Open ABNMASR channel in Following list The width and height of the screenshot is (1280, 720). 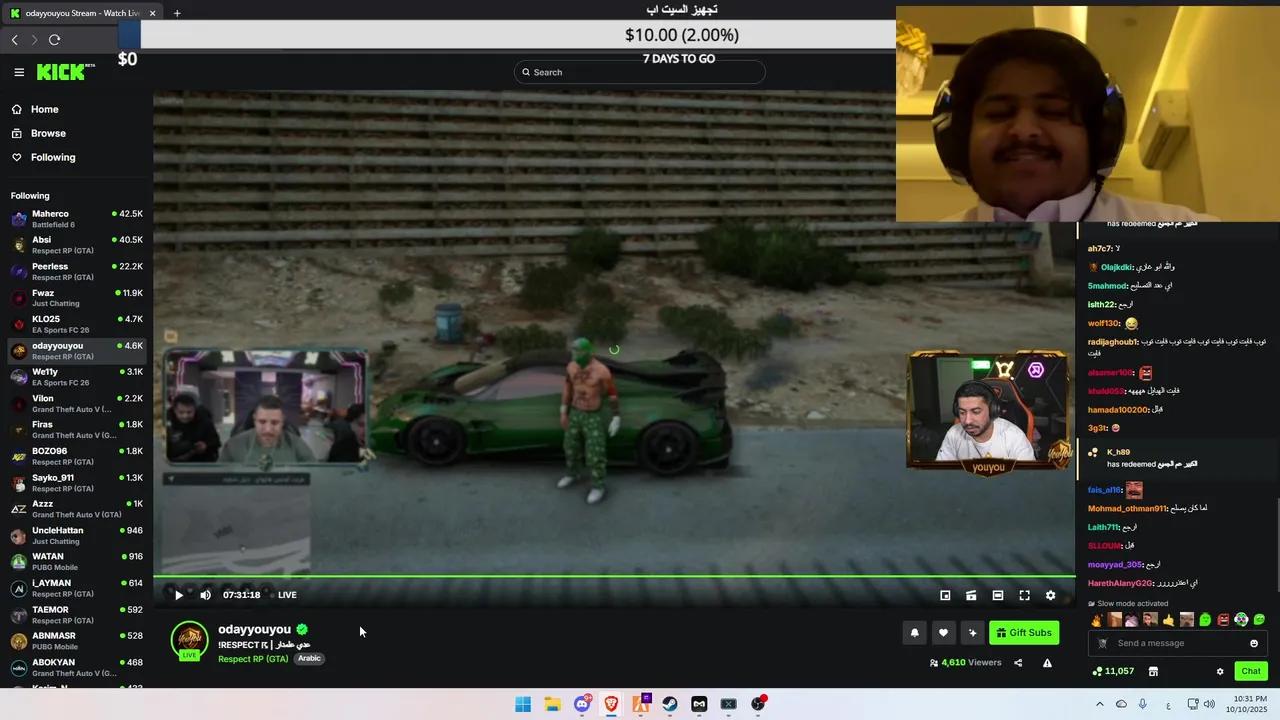coord(77,641)
